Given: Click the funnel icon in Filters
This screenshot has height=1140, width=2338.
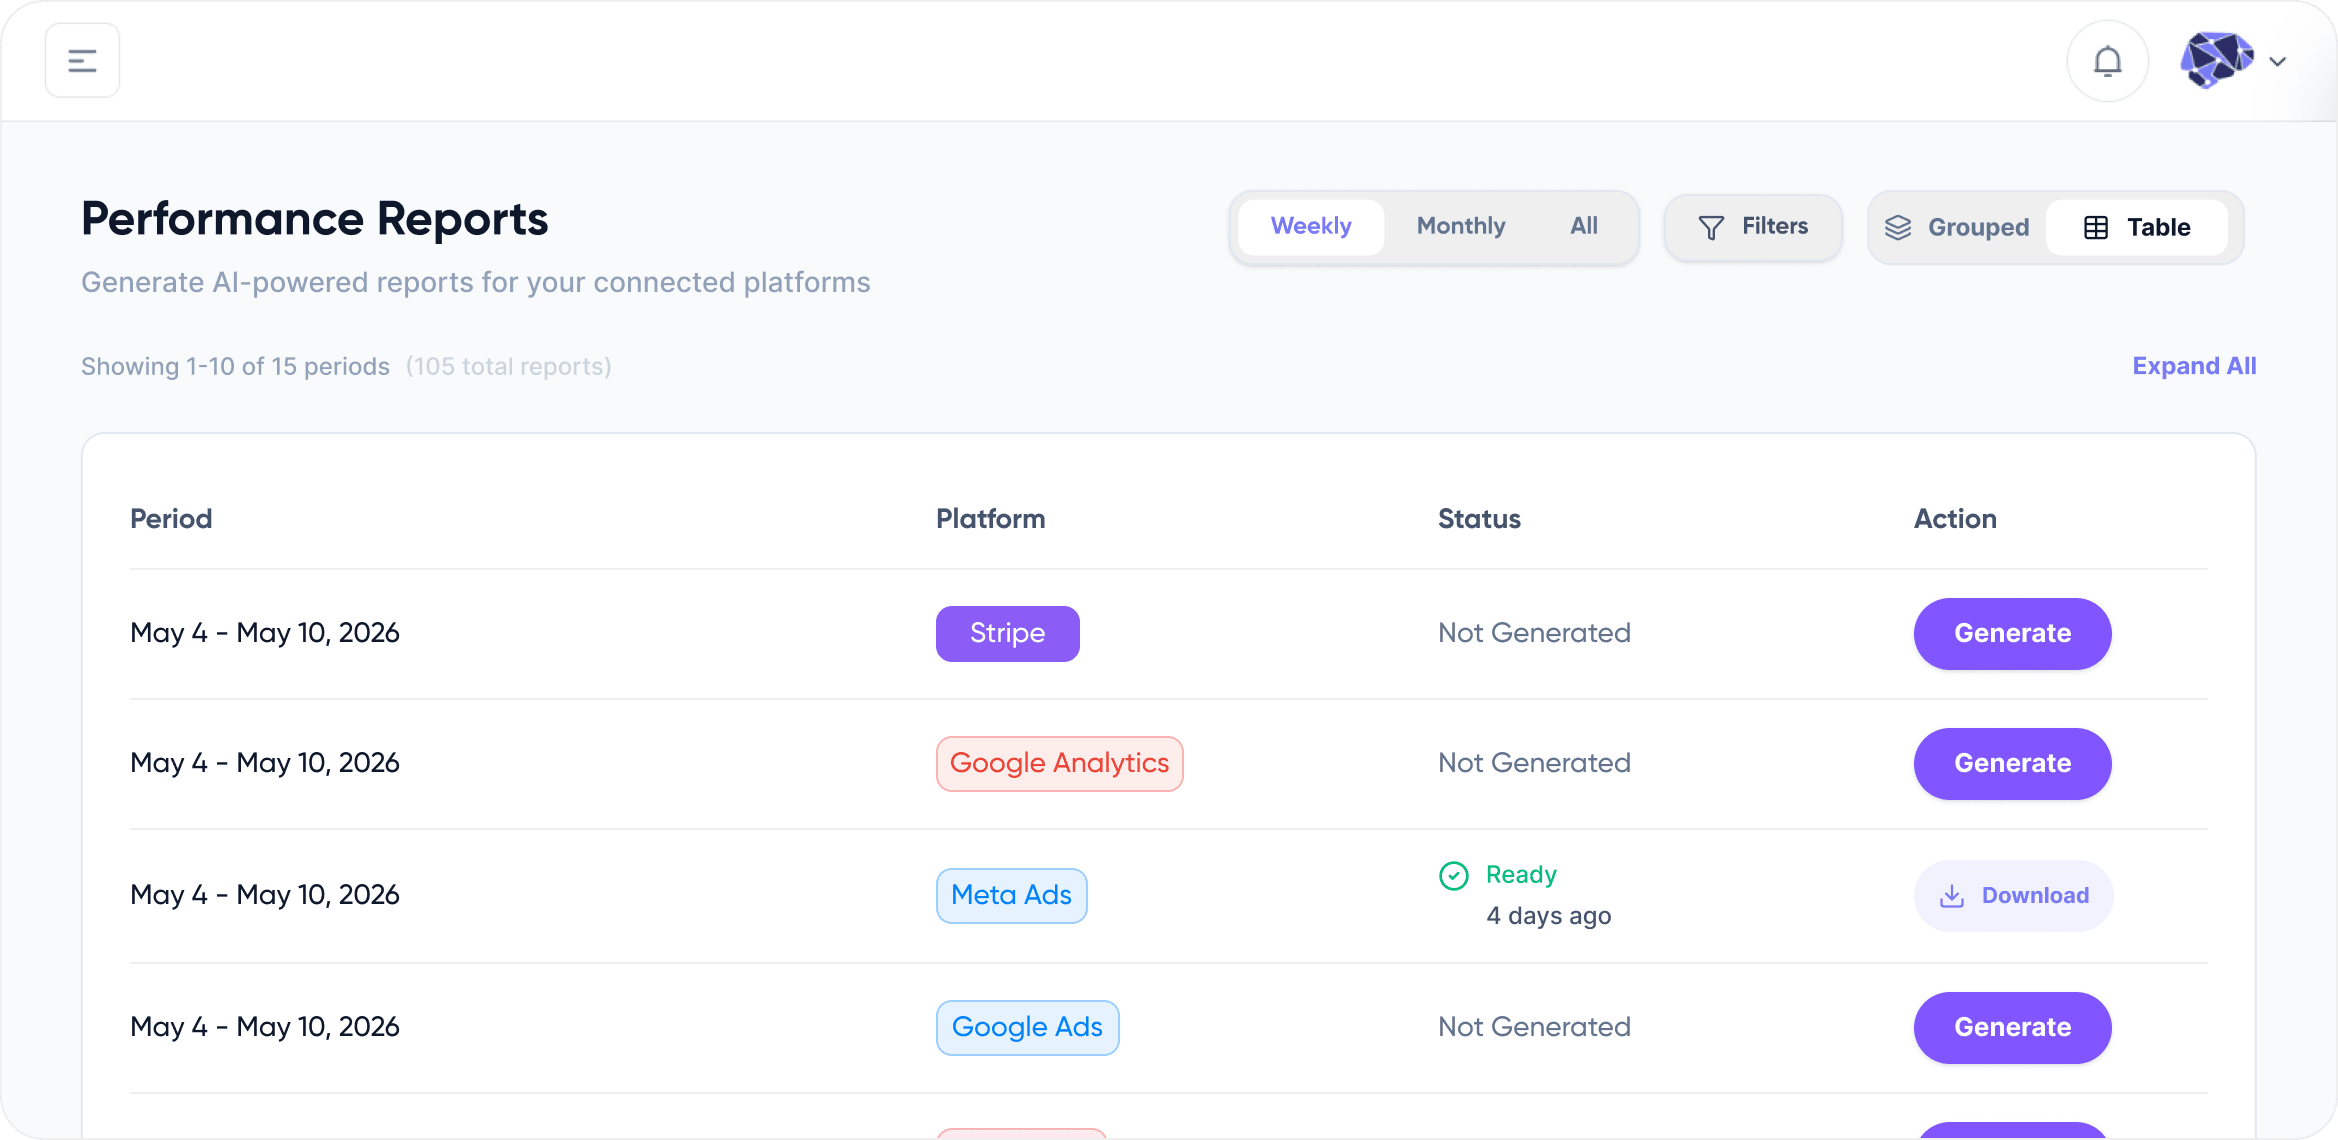Looking at the screenshot, I should click(x=1711, y=228).
